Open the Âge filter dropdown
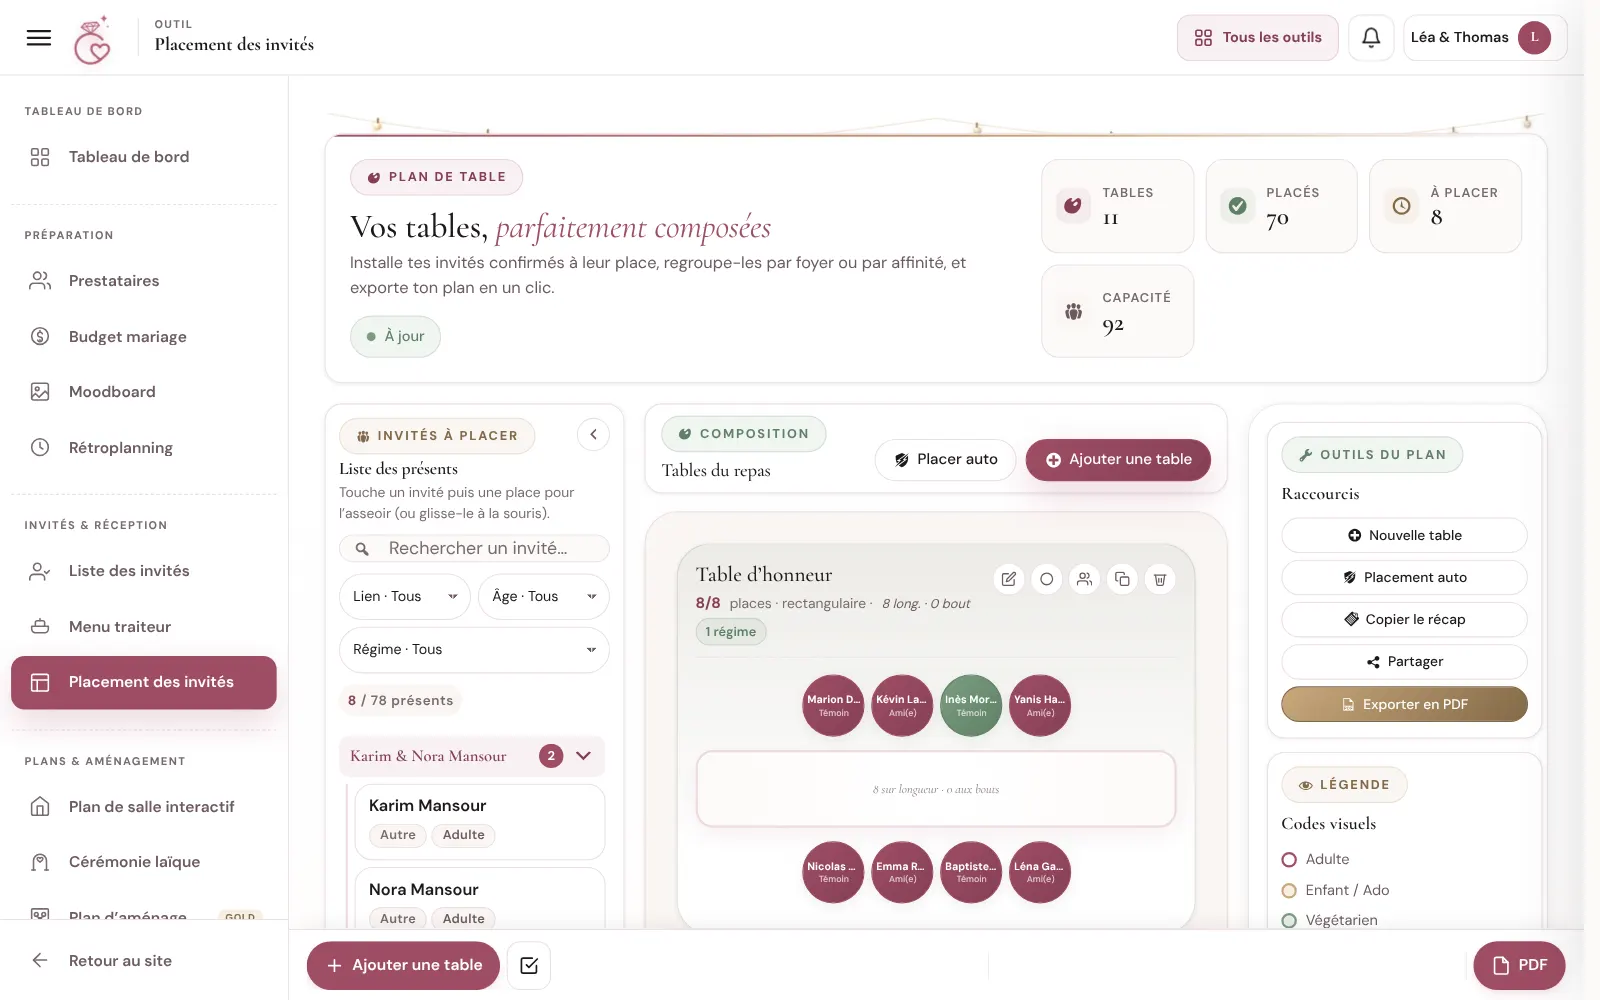The image size is (1600, 1000). pos(544,597)
